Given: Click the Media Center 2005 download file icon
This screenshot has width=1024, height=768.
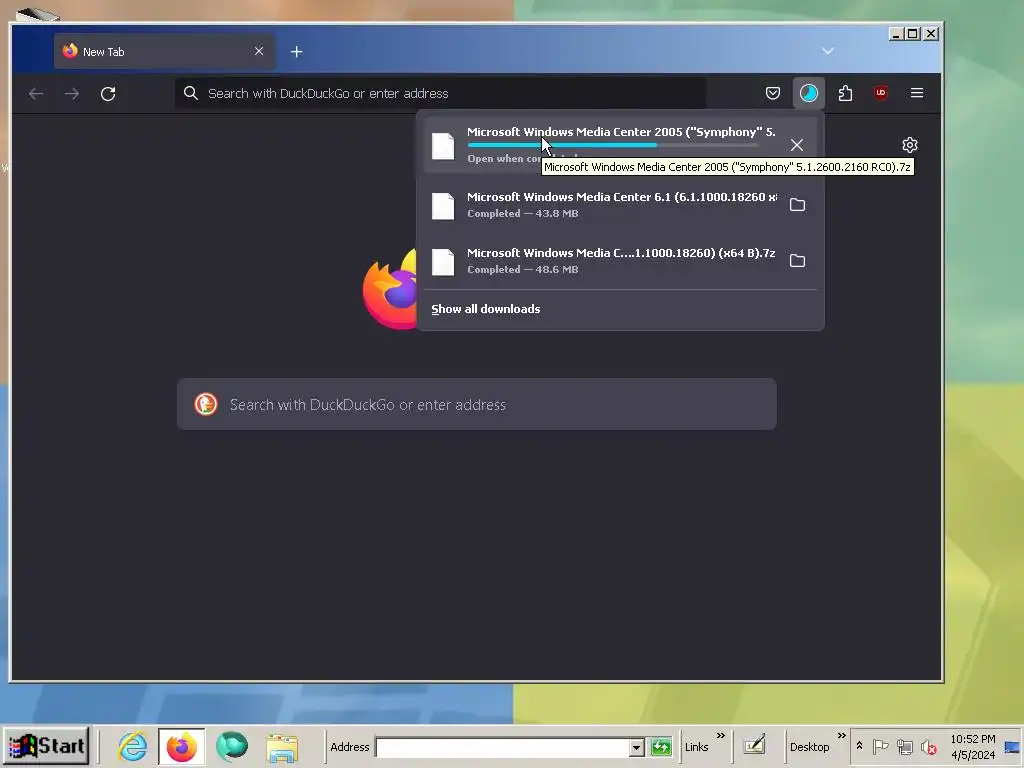Looking at the screenshot, I should coord(443,146).
